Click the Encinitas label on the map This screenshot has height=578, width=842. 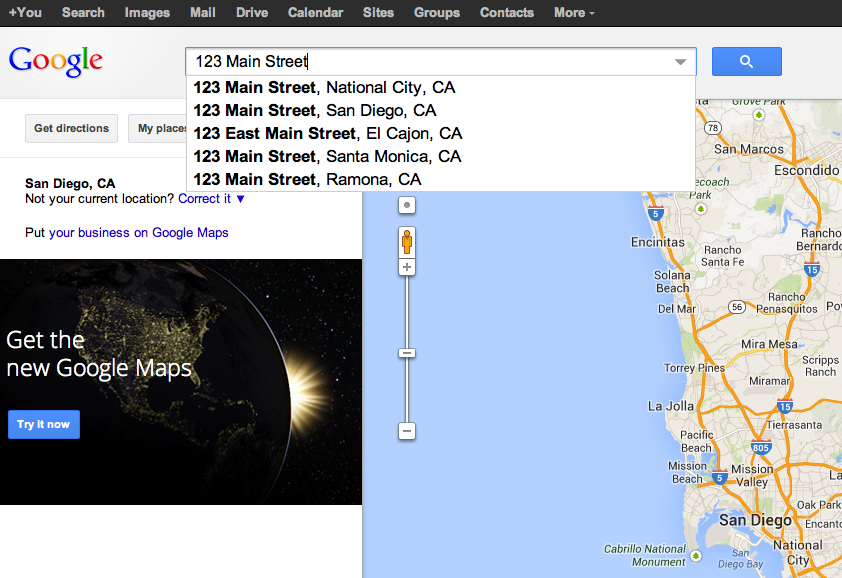(658, 242)
